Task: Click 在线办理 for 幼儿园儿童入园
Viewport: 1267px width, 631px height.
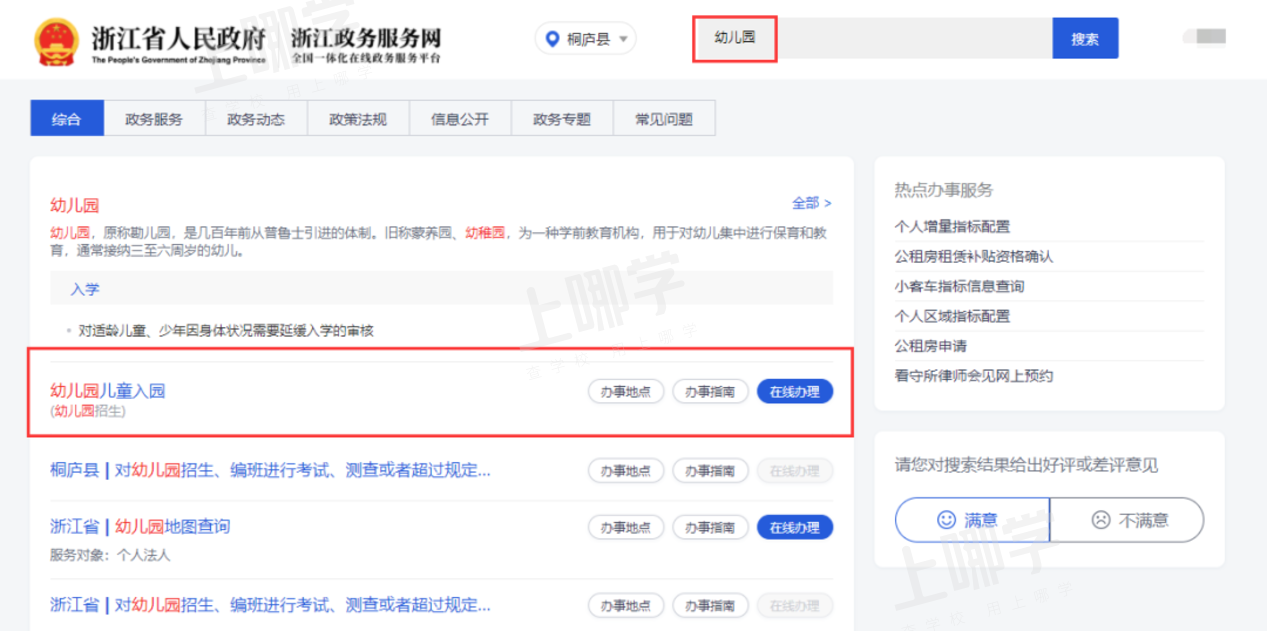Action: (x=795, y=391)
